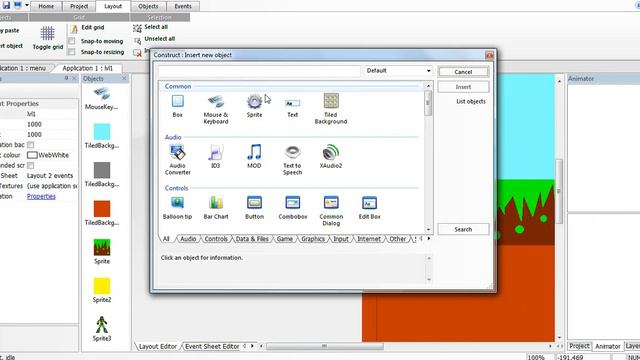This screenshot has height=360, width=640.
Task: Toggle the application background checkbox
Action: [31, 145]
